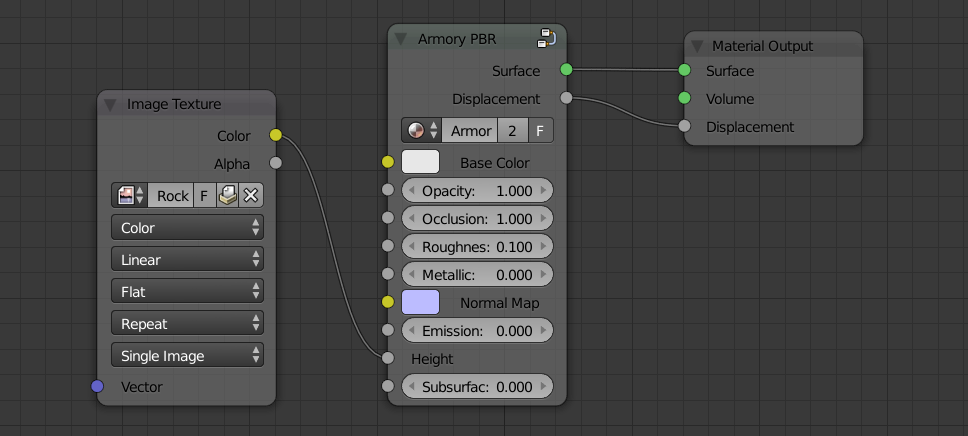Increase Metallic with right arrow

click(x=544, y=274)
